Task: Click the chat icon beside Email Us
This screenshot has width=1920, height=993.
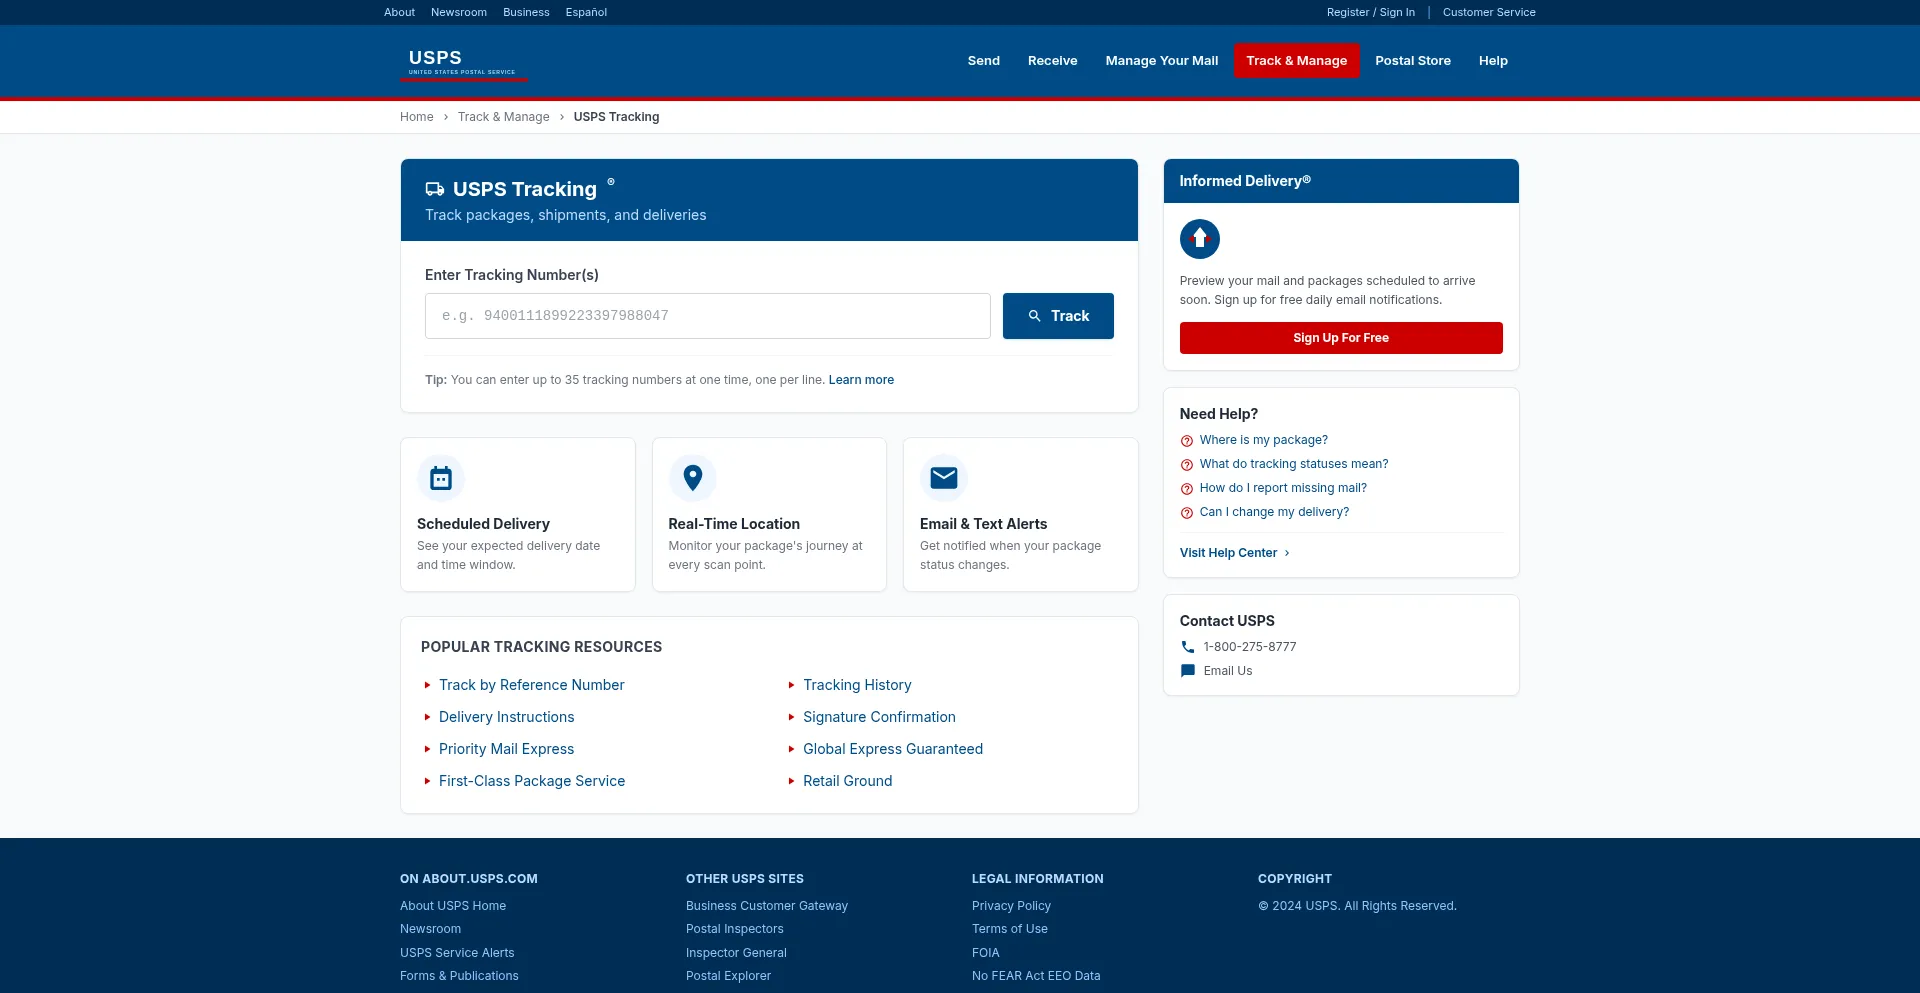Action: tap(1188, 671)
